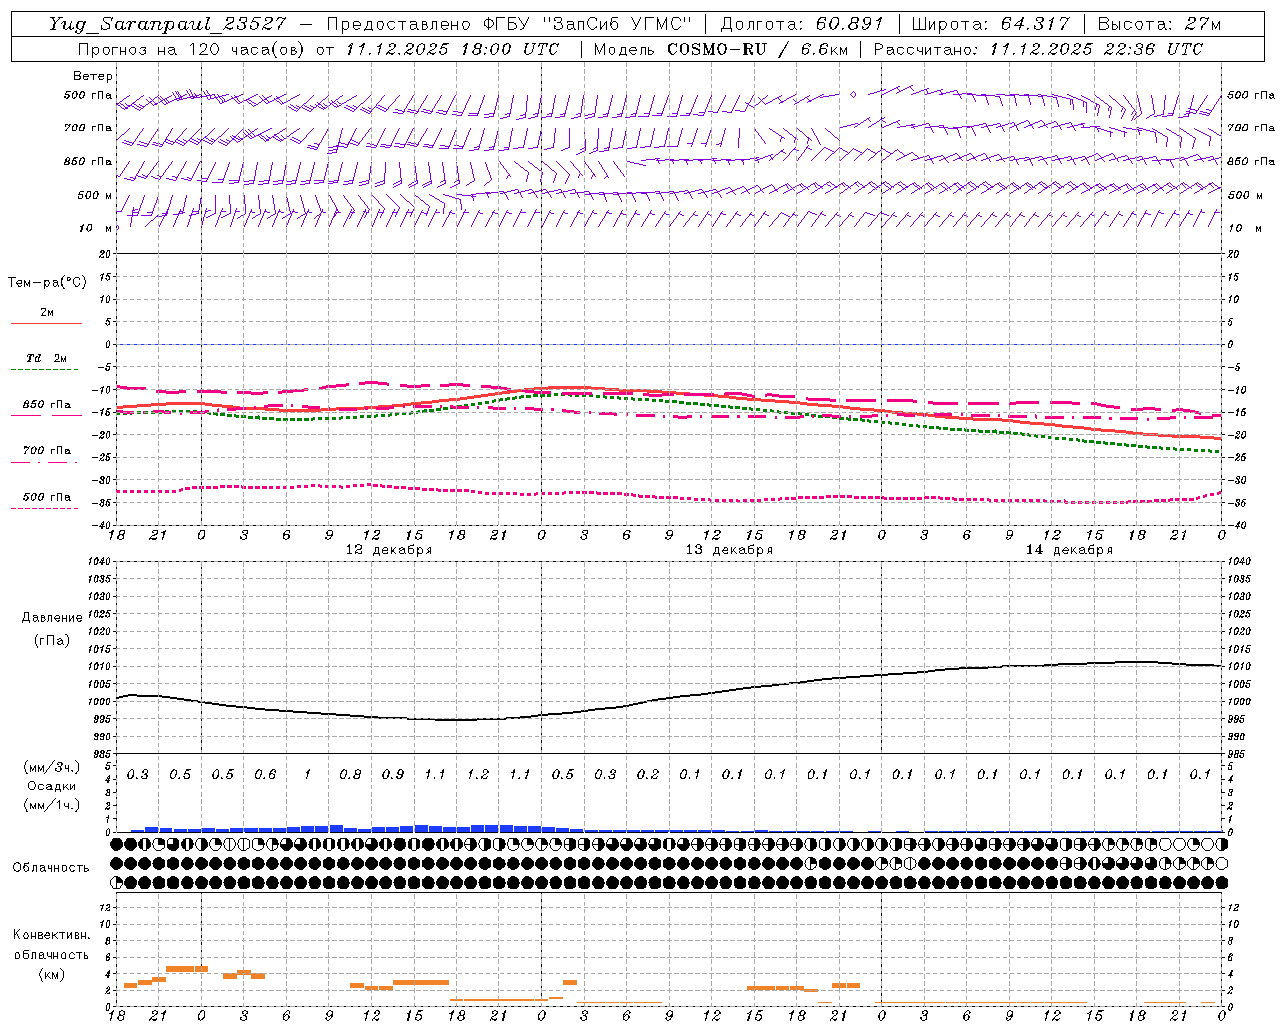This screenshot has height=1024, width=1280.
Task: Click the precipitation value '0.6'
Action: point(265,775)
